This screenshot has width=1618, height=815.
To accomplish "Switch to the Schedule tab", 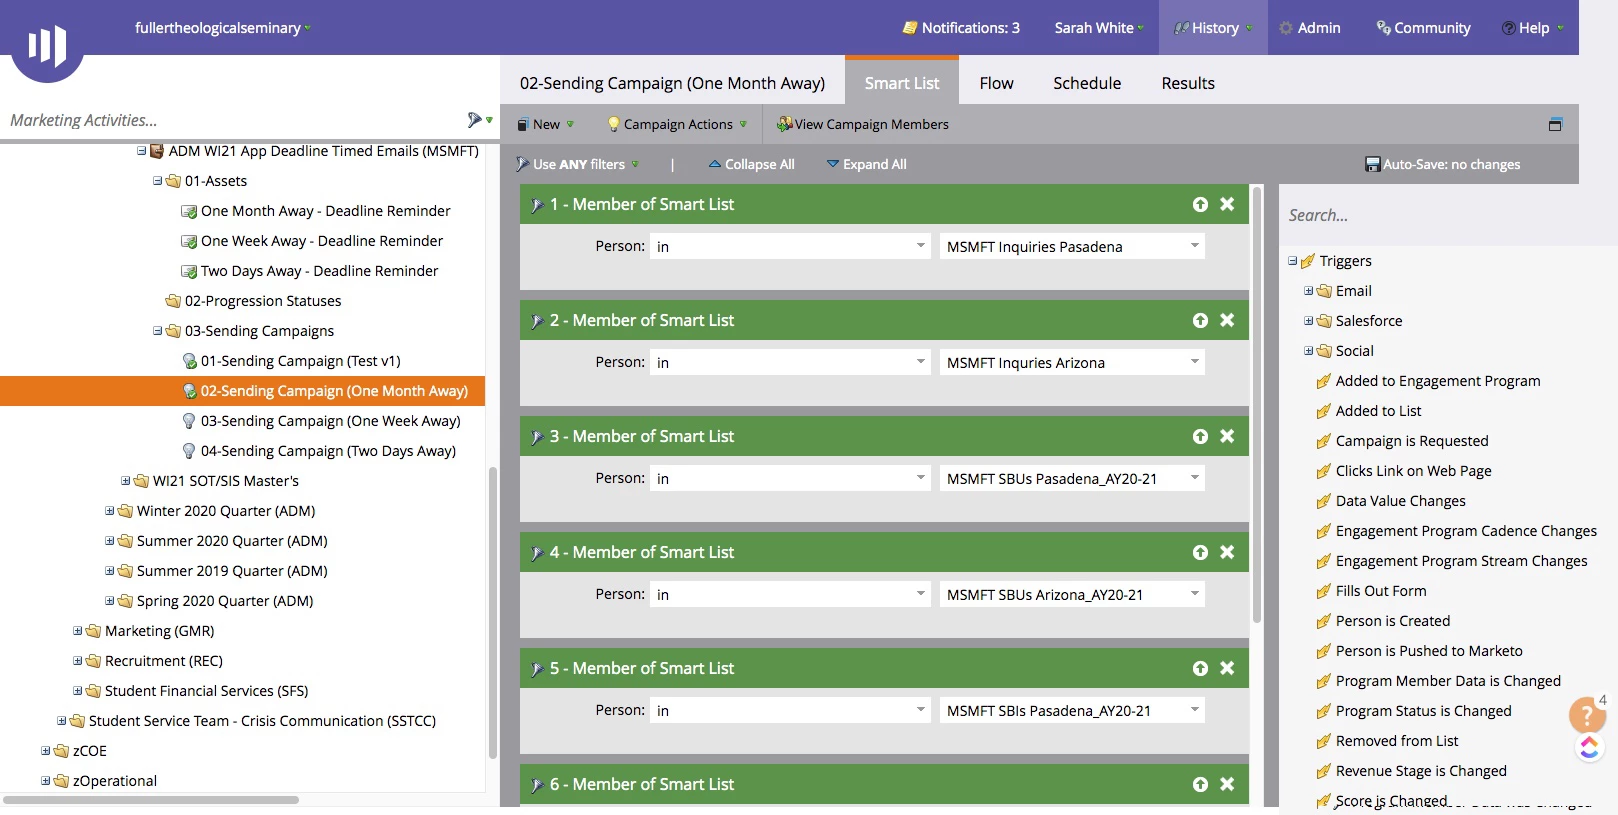I will [1087, 83].
